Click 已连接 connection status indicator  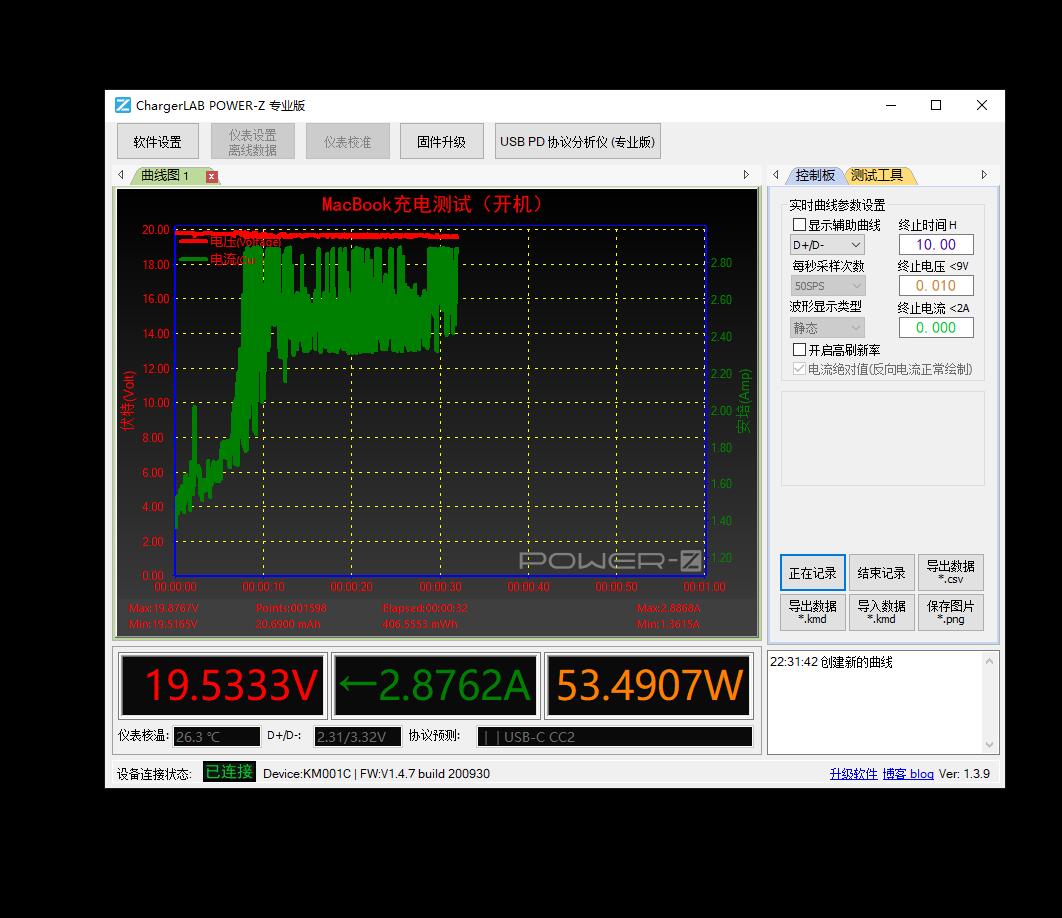pyautogui.click(x=230, y=772)
